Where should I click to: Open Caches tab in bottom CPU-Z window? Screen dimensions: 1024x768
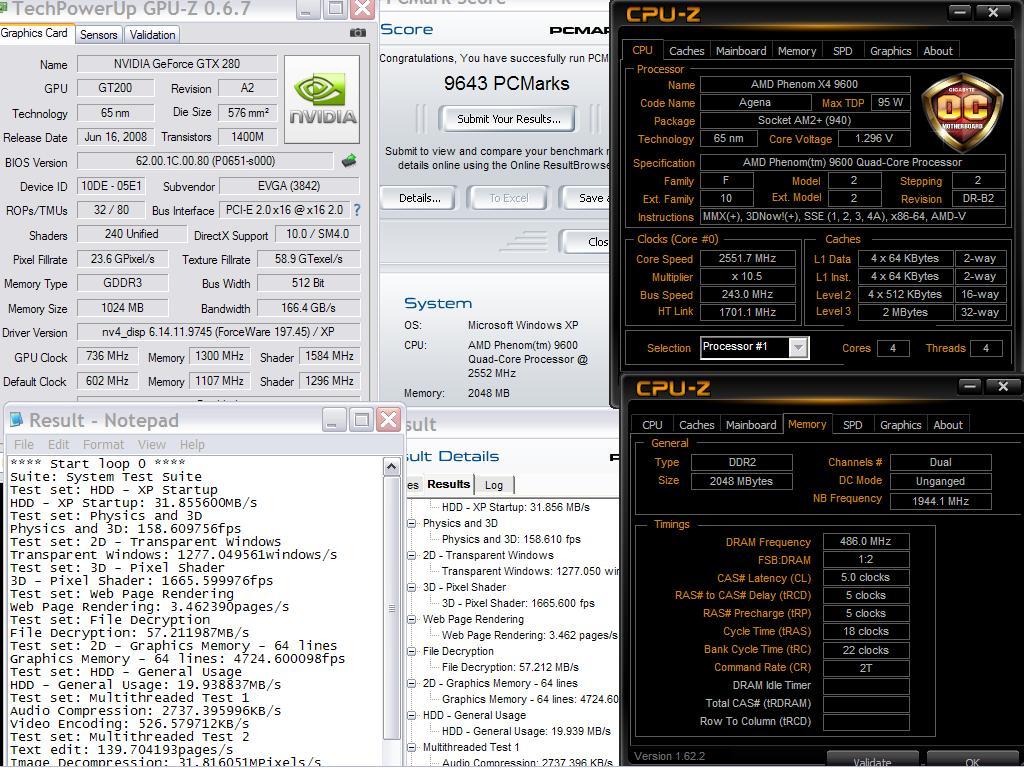click(x=696, y=425)
